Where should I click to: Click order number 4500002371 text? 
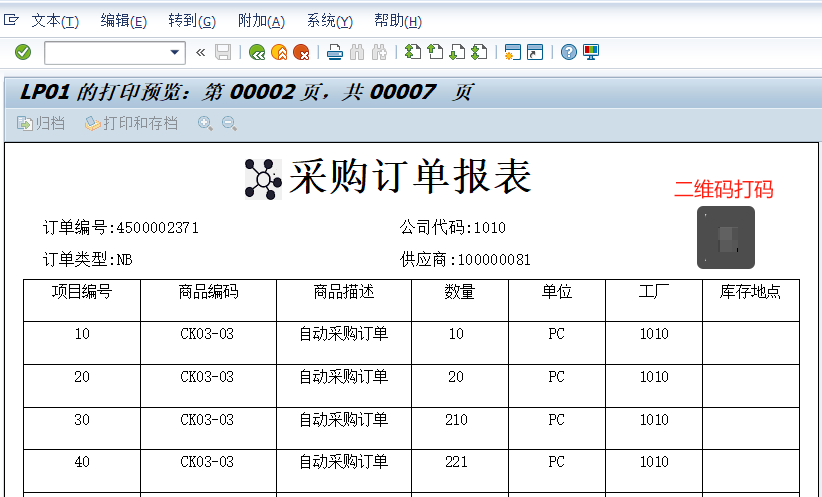(x=157, y=228)
